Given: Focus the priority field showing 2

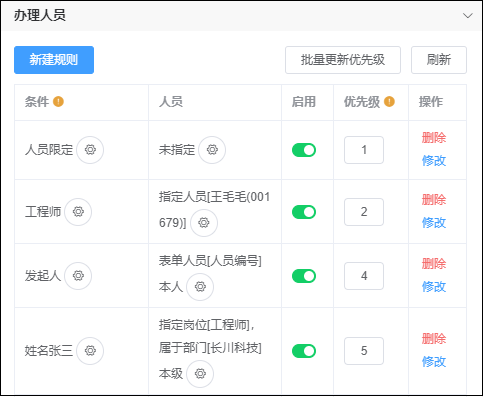Looking at the screenshot, I should click(364, 212).
